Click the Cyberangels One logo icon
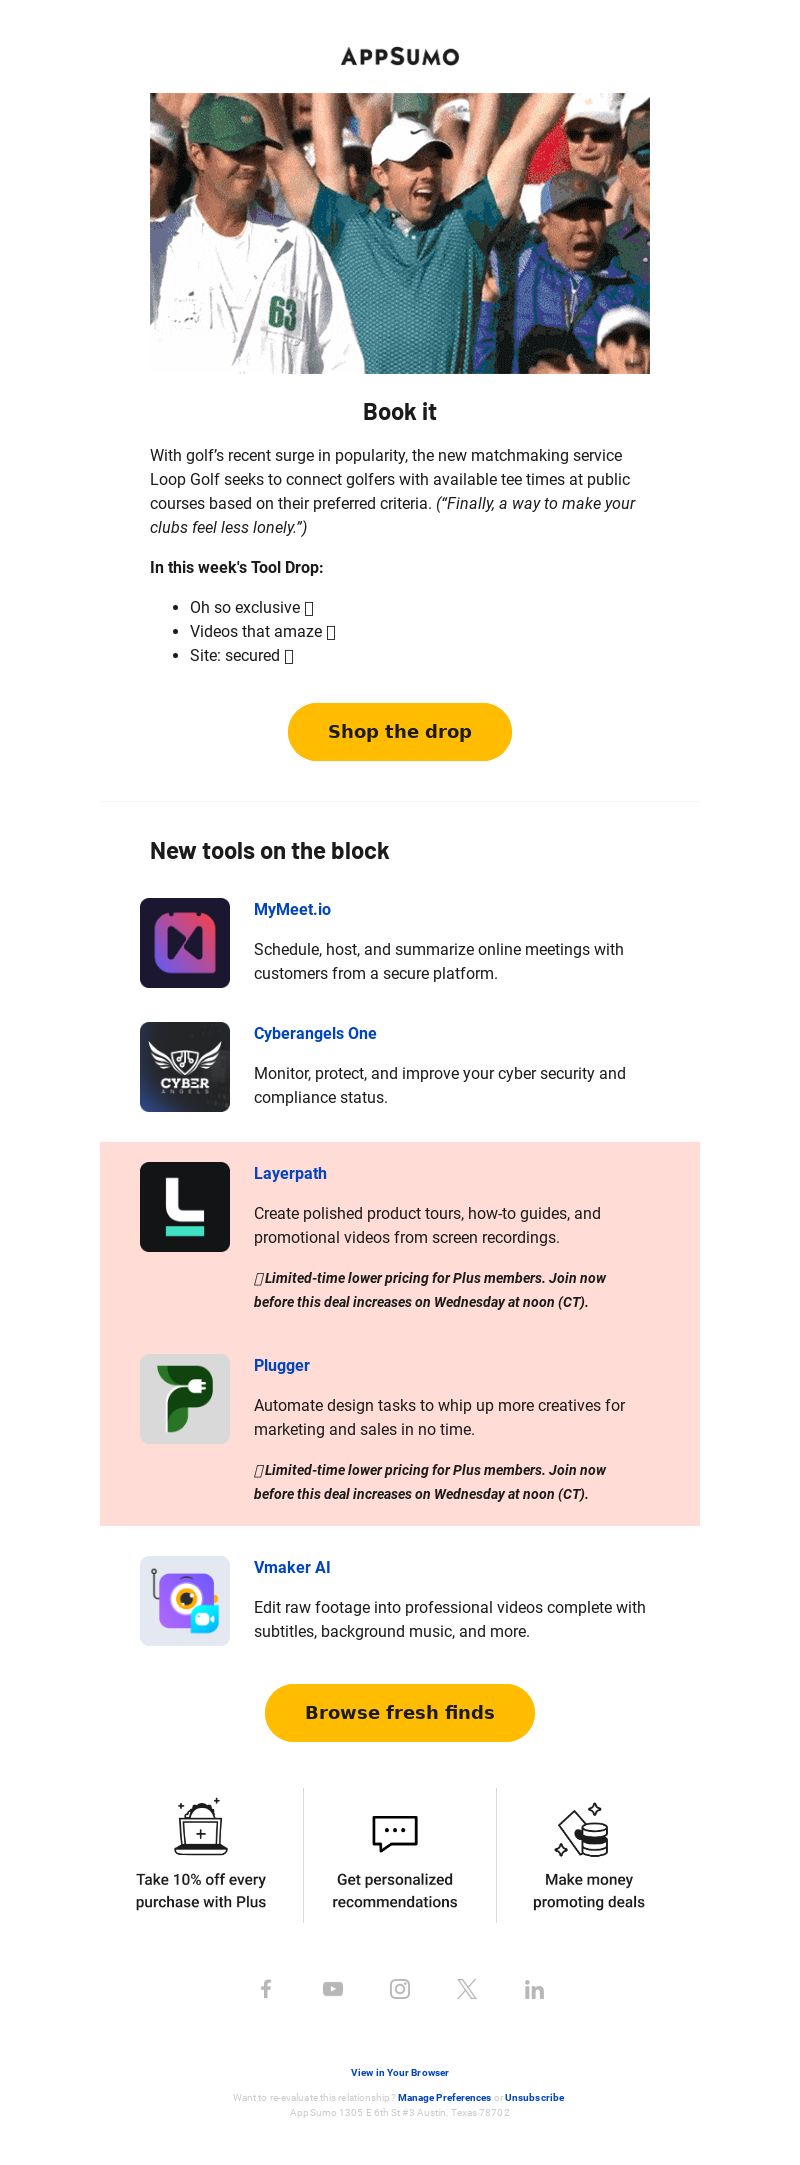 pyautogui.click(x=185, y=1067)
